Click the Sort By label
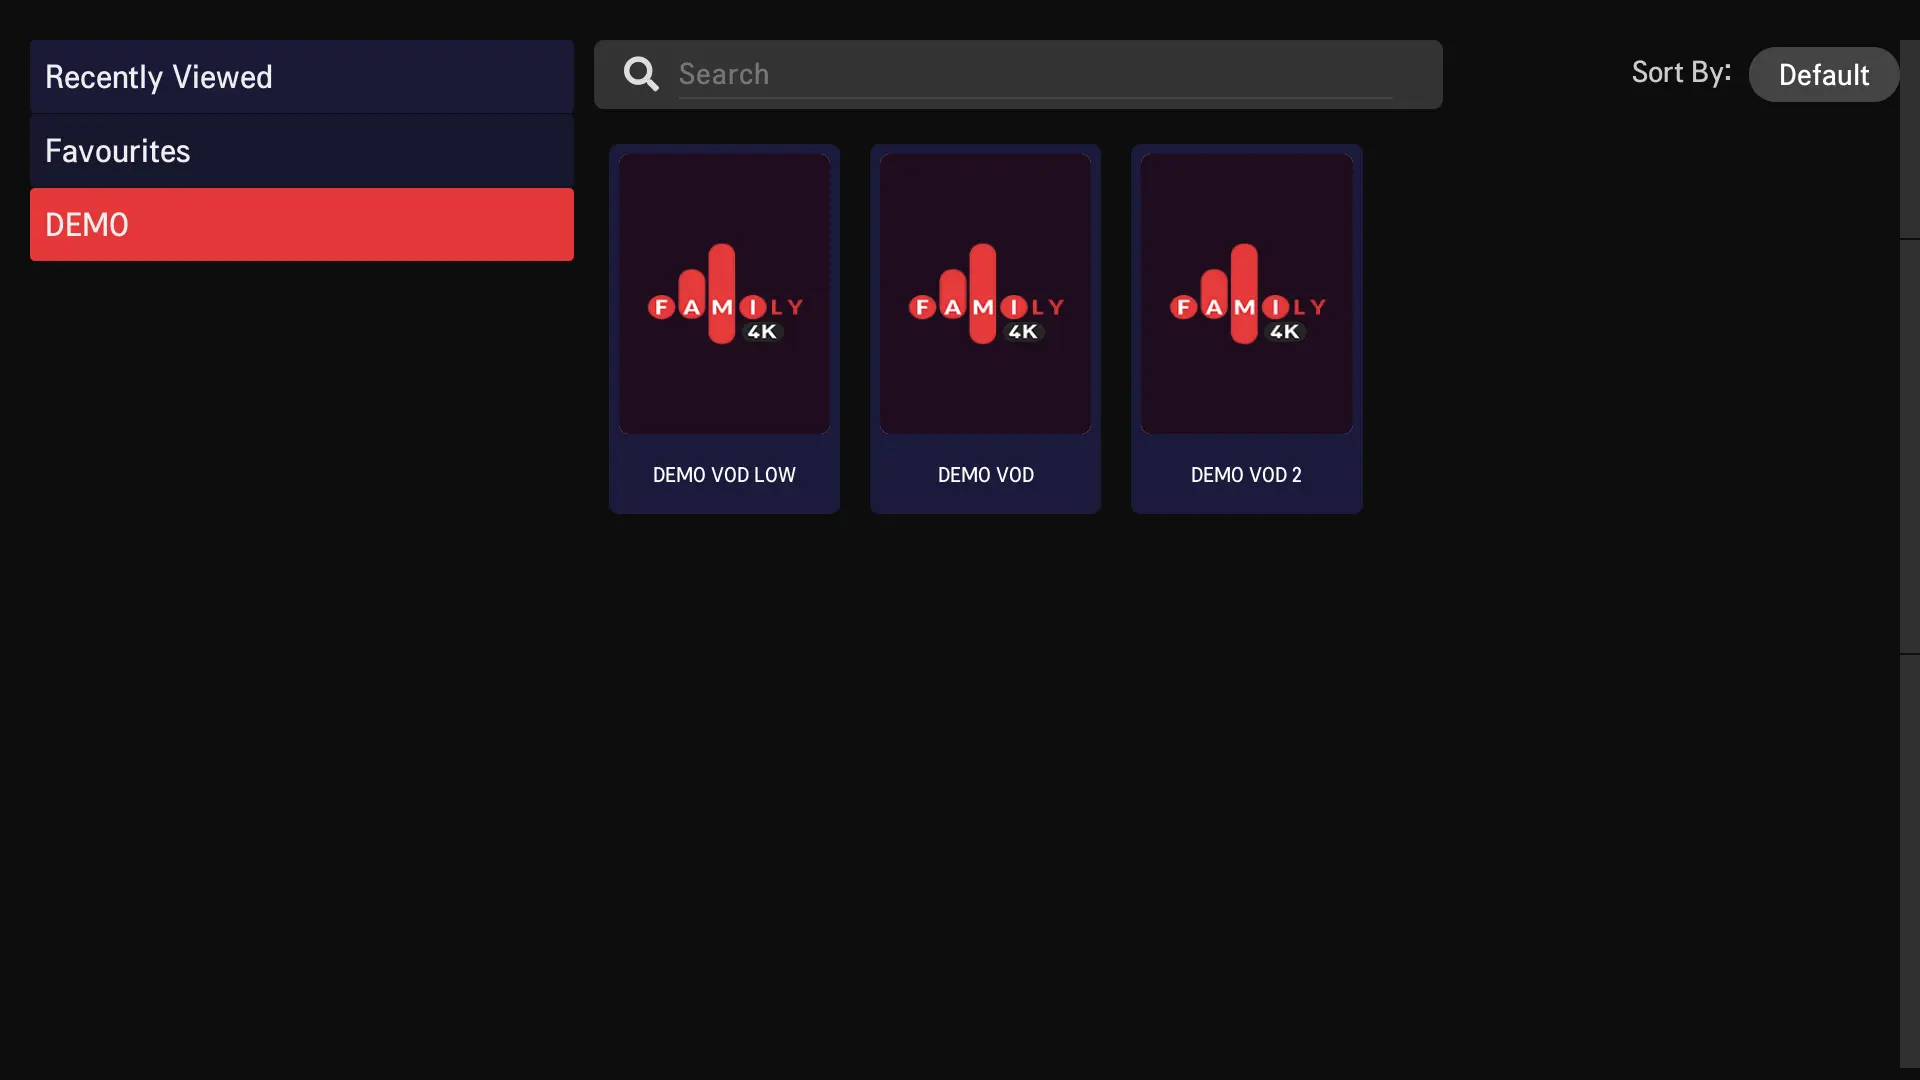Screen dimensions: 1920x1080 coord(1681,73)
